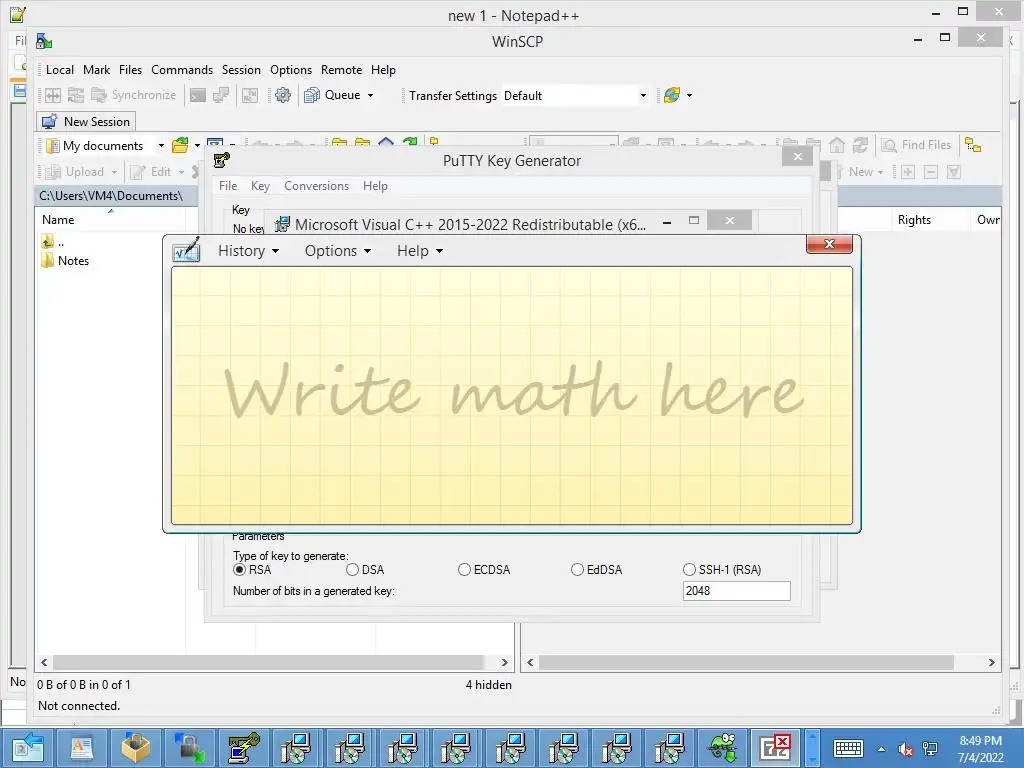The height and width of the screenshot is (768, 1024).
Task: Open the History dropdown in Math Input Panel
Action: click(248, 251)
